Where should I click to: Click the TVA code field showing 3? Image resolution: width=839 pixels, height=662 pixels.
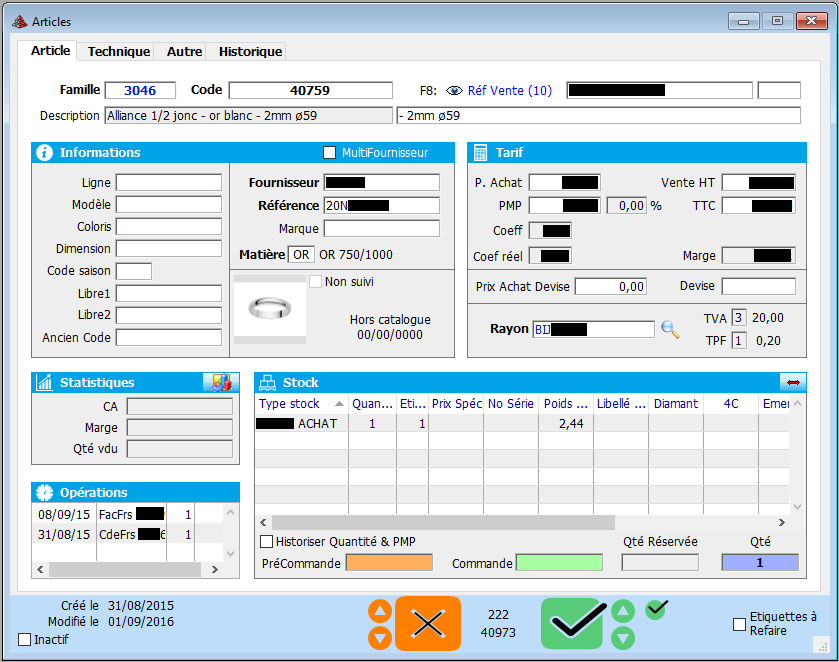pyautogui.click(x=739, y=318)
